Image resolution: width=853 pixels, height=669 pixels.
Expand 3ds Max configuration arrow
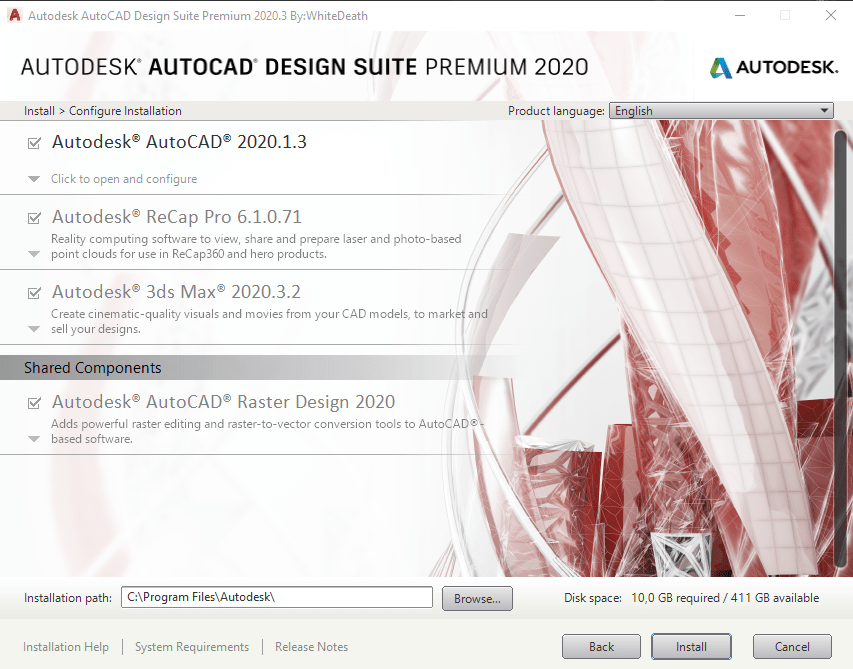coord(34,329)
